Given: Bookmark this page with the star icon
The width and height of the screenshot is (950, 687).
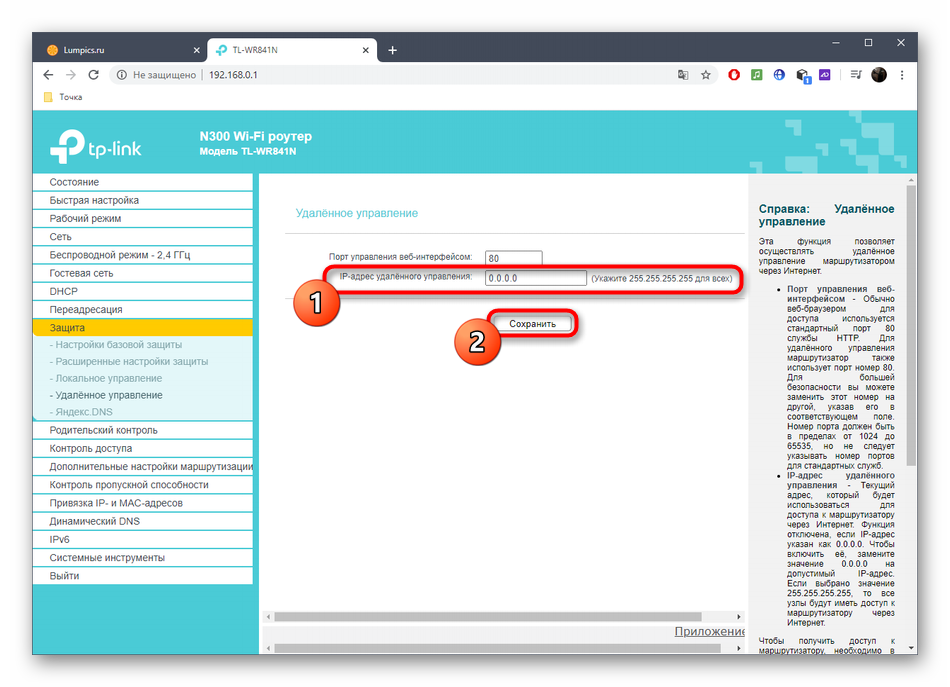Looking at the screenshot, I should [706, 75].
